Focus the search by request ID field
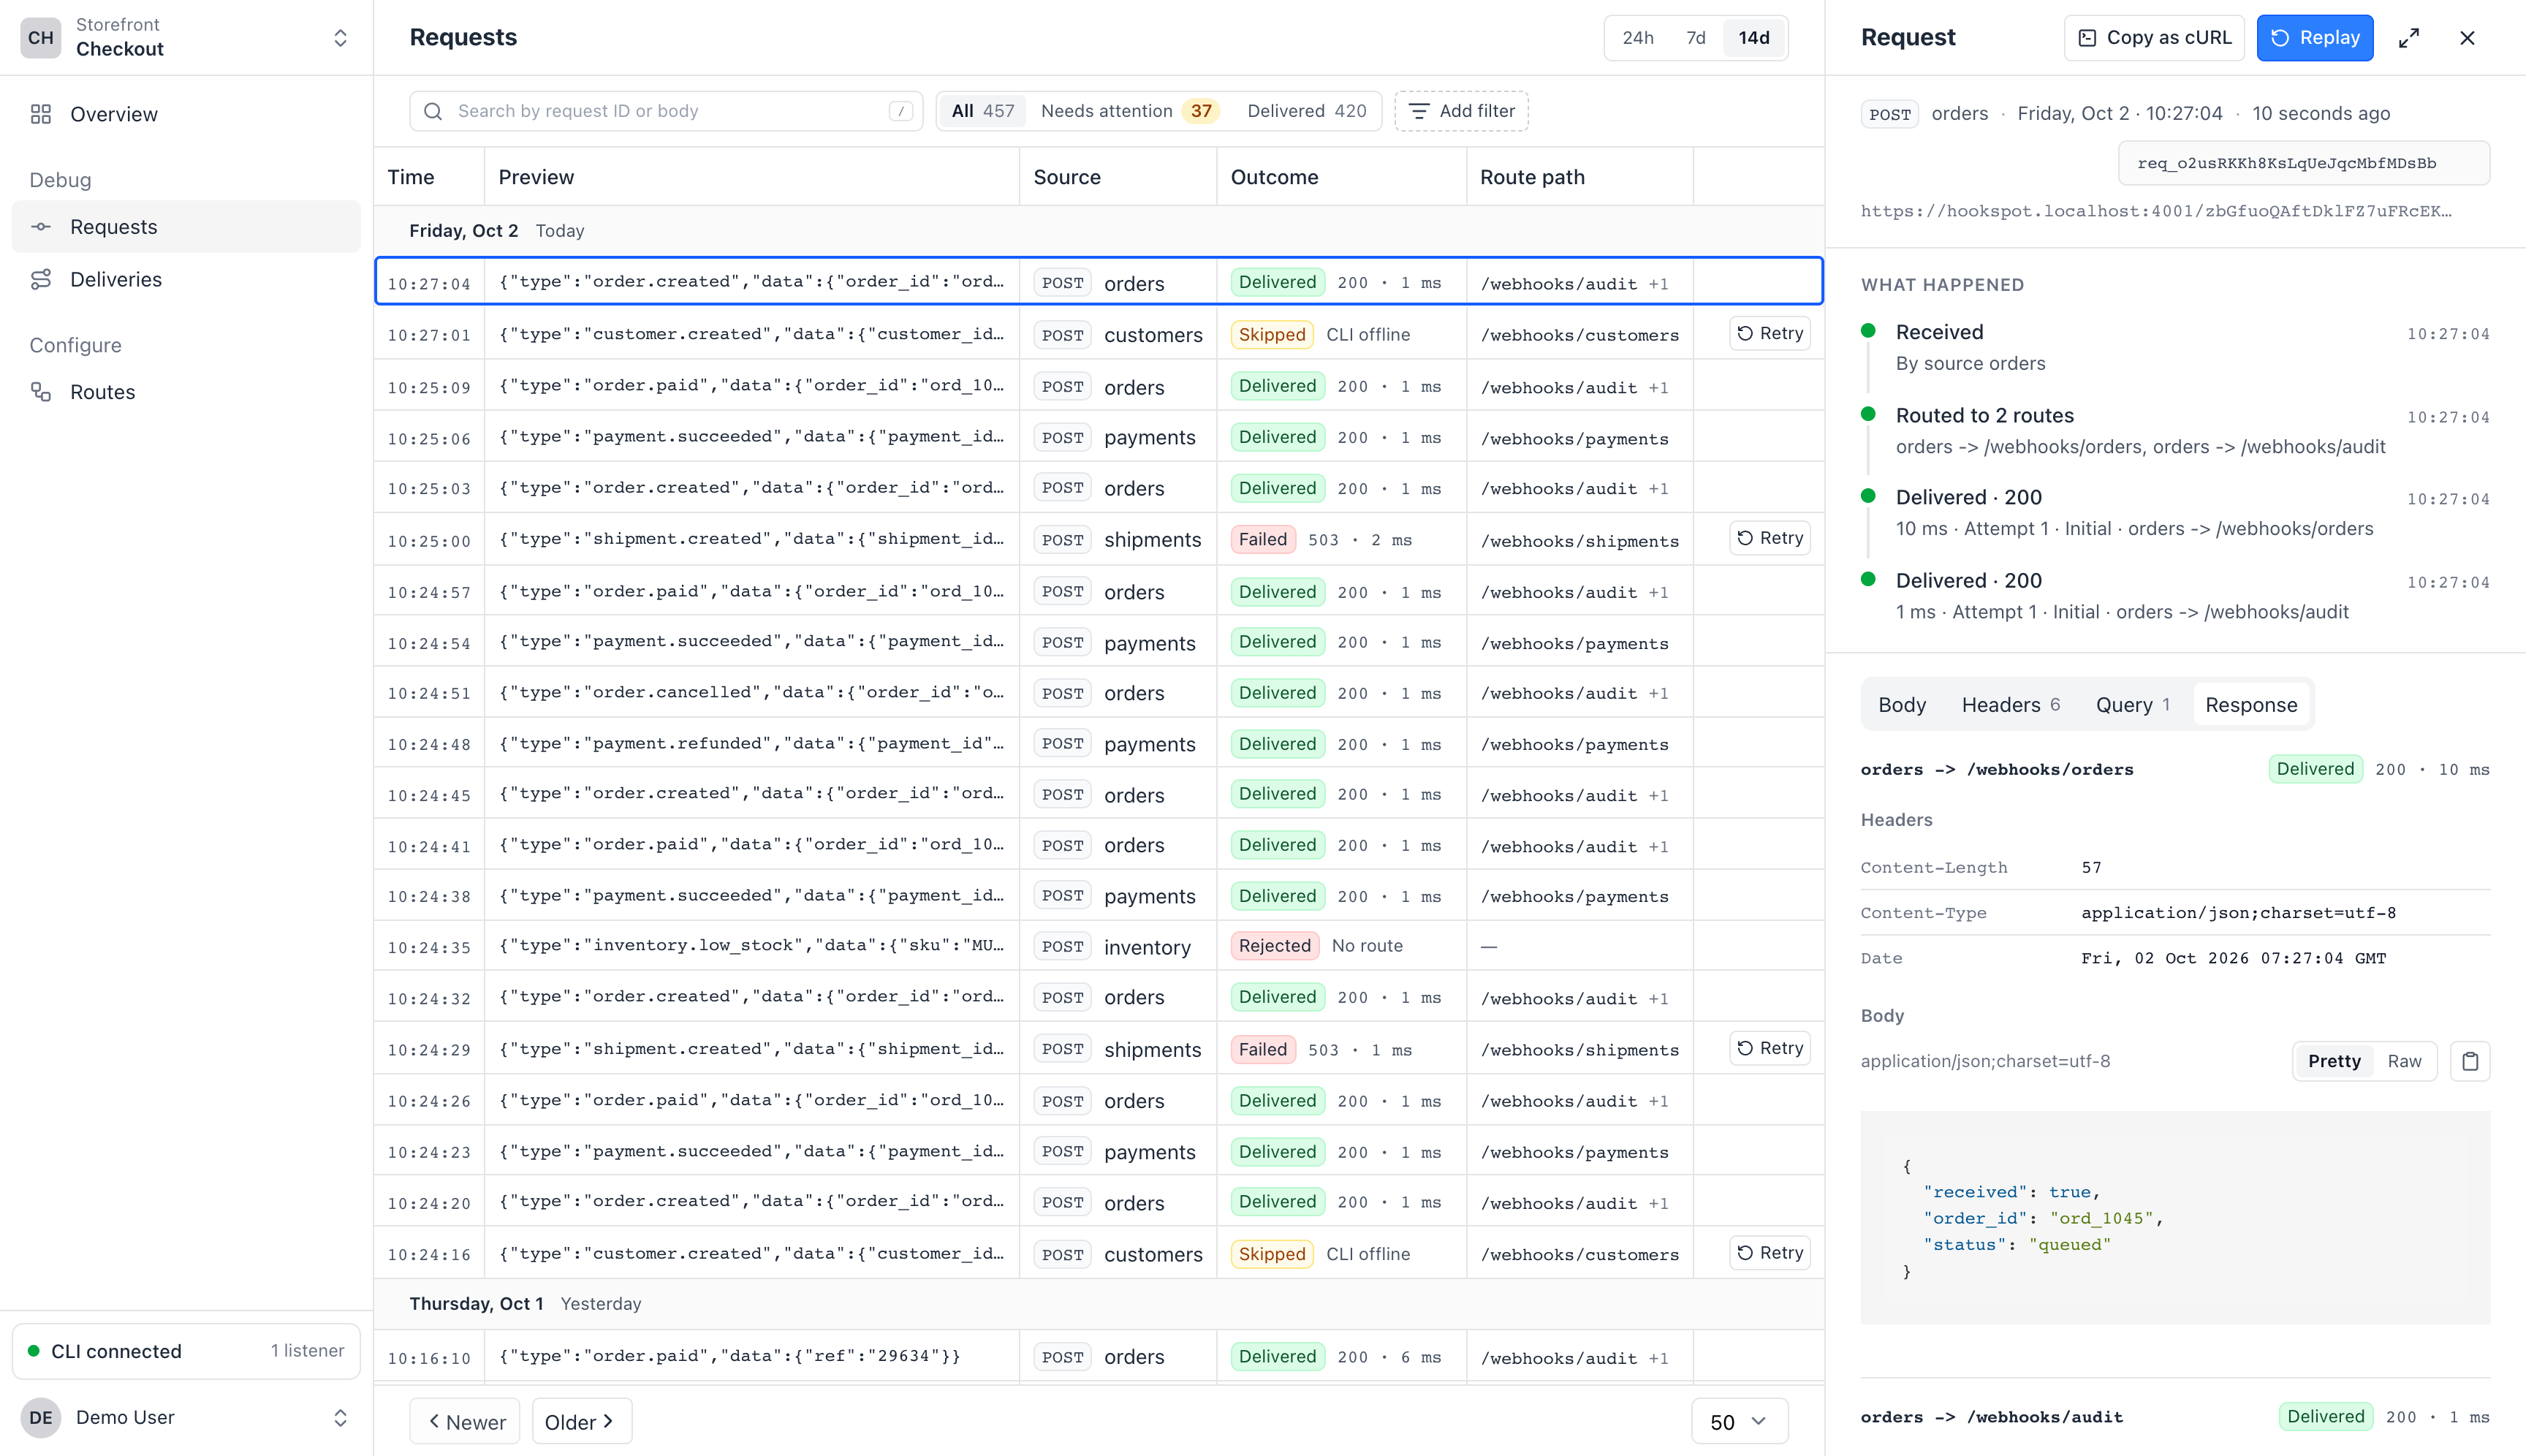The image size is (2526, 1456). 666,111
